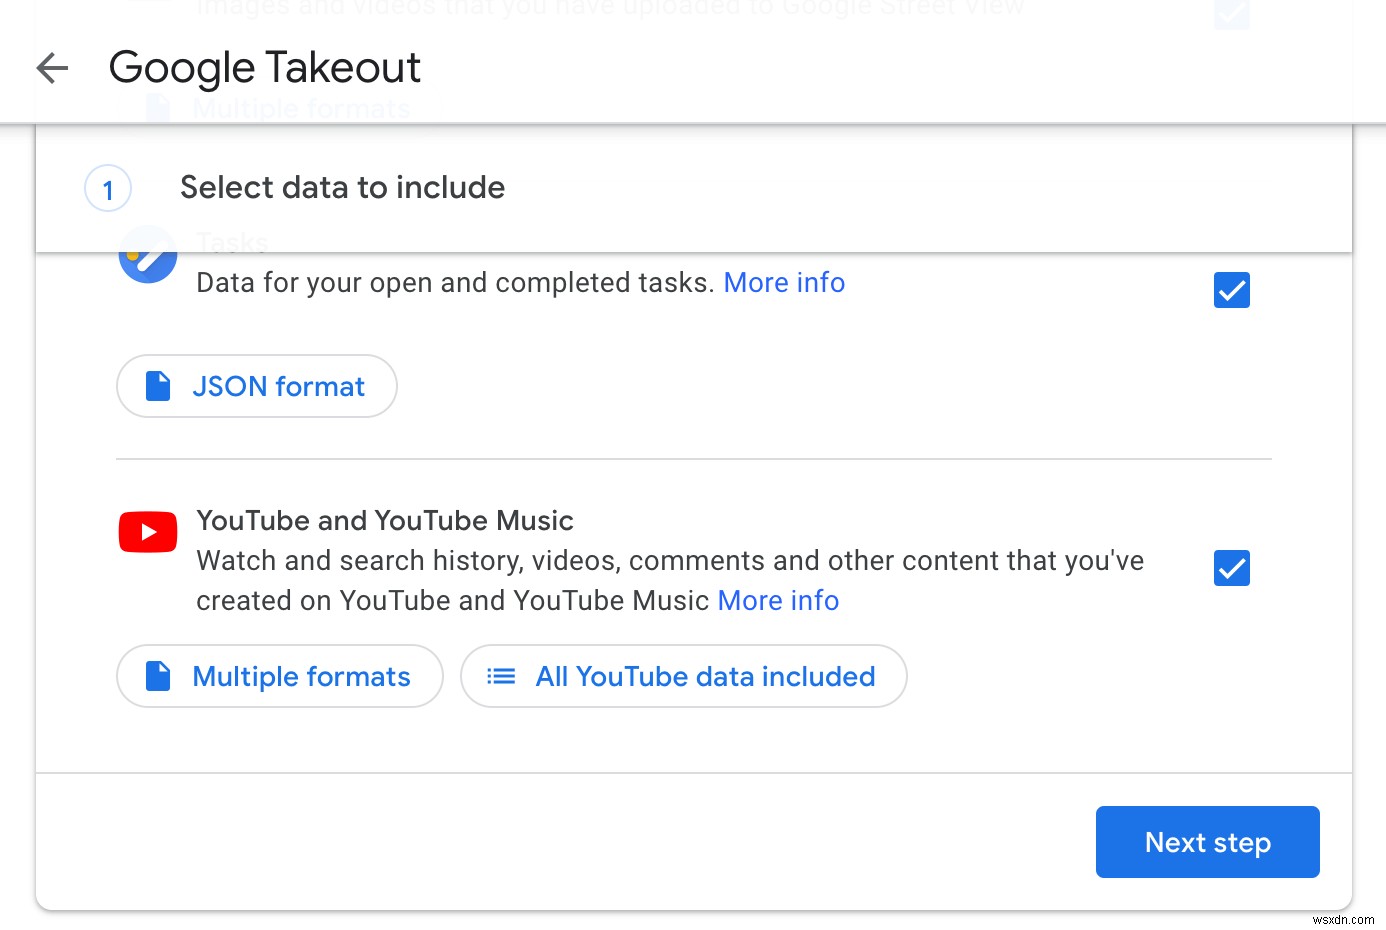
Task: Open More info for YouTube content
Action: [778, 600]
